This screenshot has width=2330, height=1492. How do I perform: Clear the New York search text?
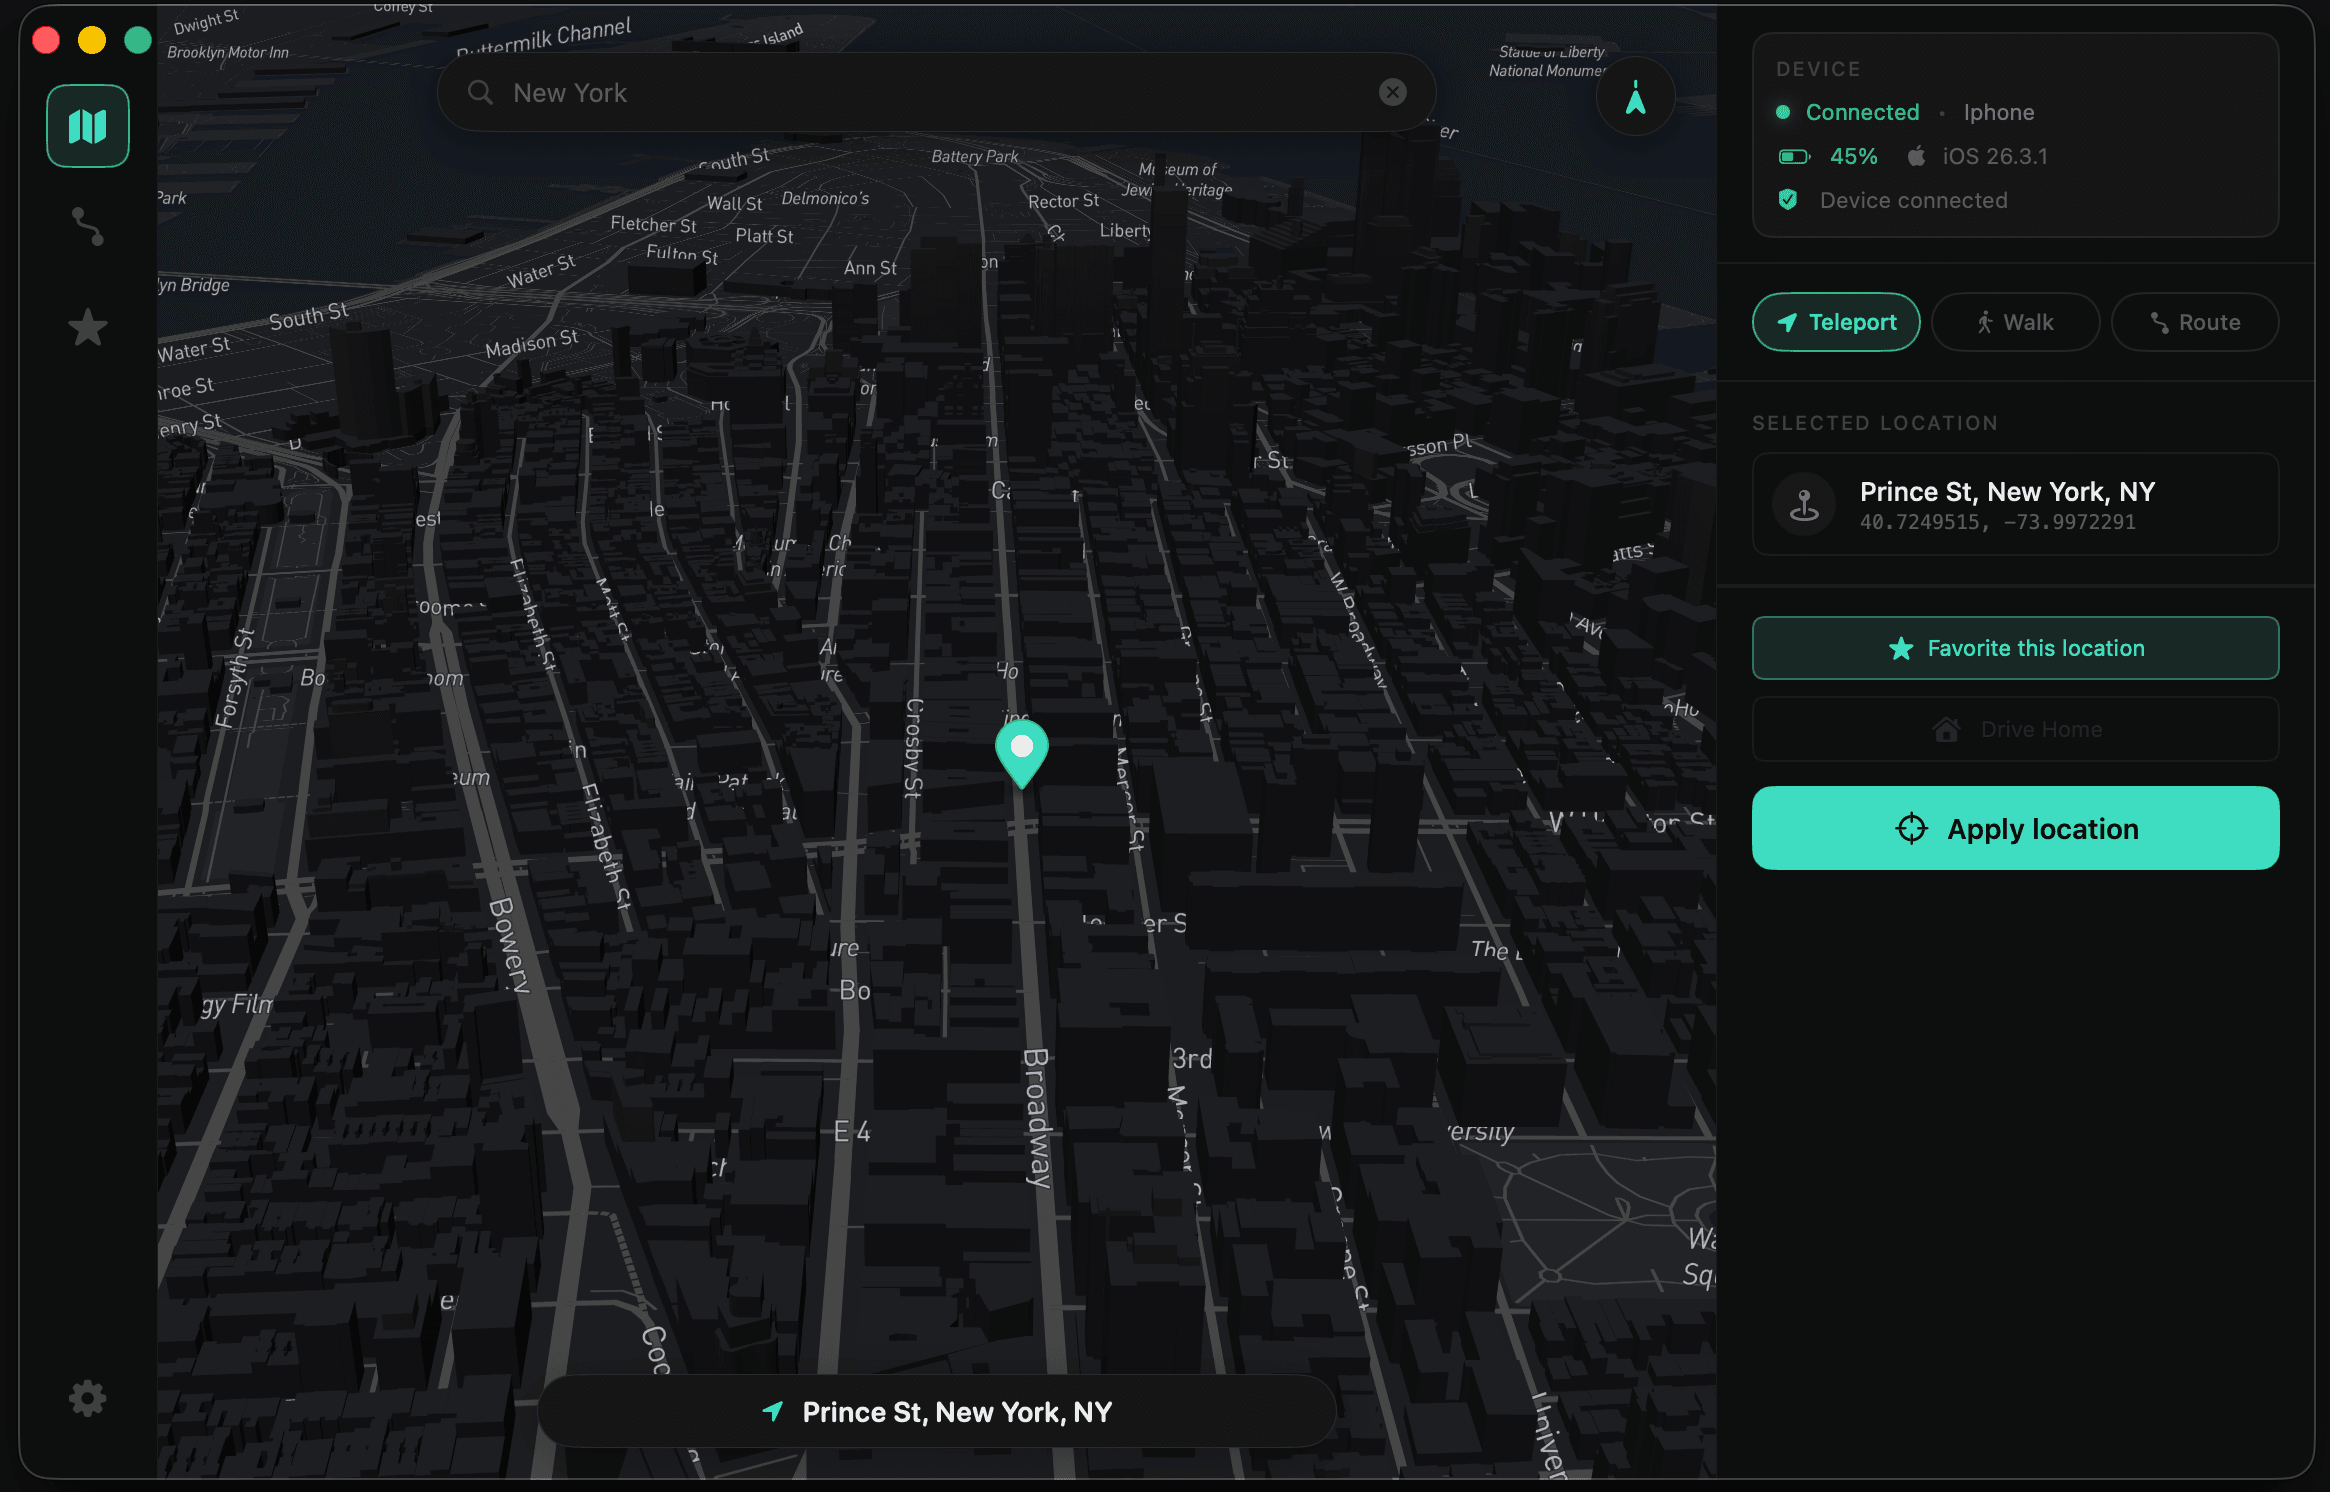click(x=1392, y=92)
